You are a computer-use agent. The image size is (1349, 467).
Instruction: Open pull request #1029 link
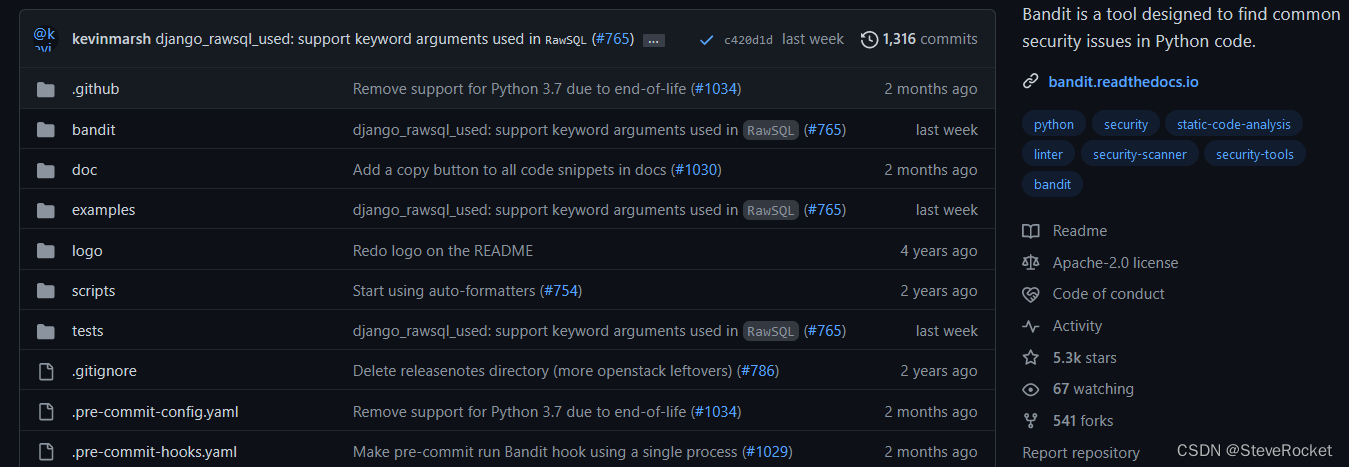(x=767, y=452)
